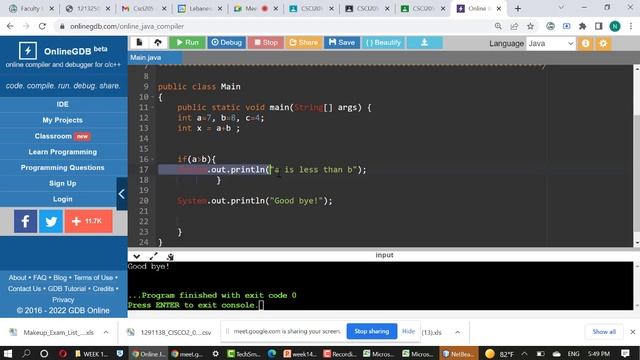
Task: Click the OnlineGDB logo
Action: [x=28, y=51]
